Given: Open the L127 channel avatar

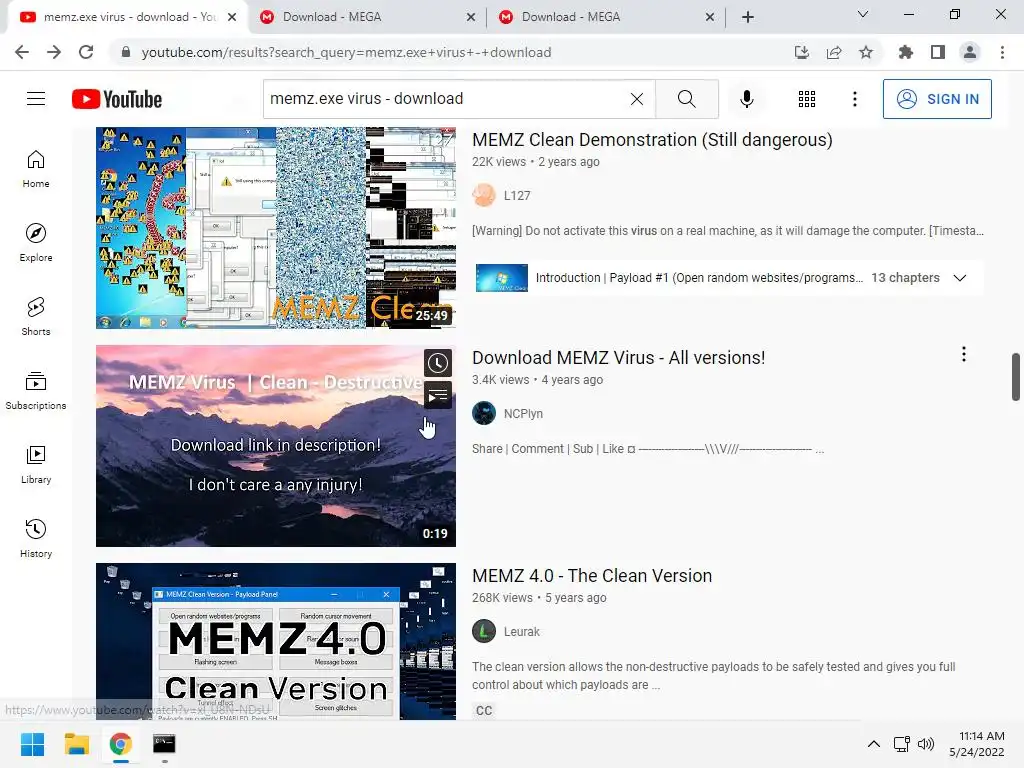Looking at the screenshot, I should point(484,195).
